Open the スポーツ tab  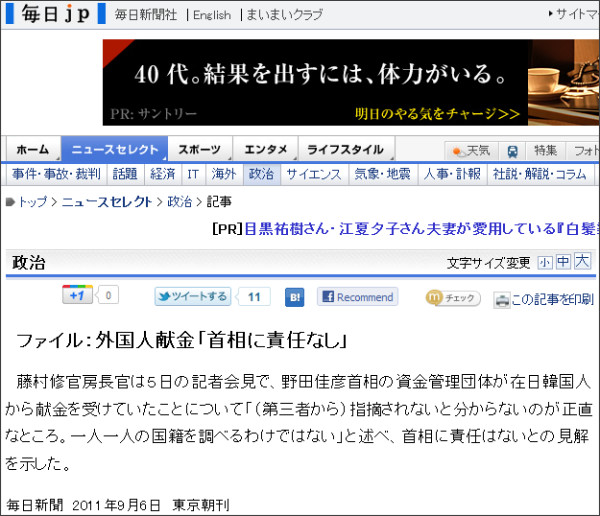(x=200, y=150)
